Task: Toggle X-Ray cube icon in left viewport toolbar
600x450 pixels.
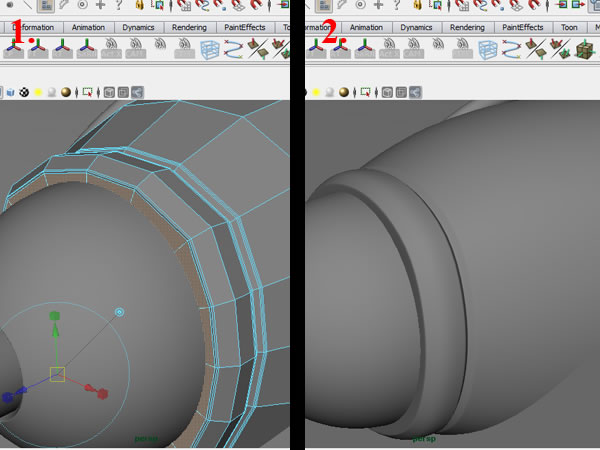Action: (x=109, y=93)
